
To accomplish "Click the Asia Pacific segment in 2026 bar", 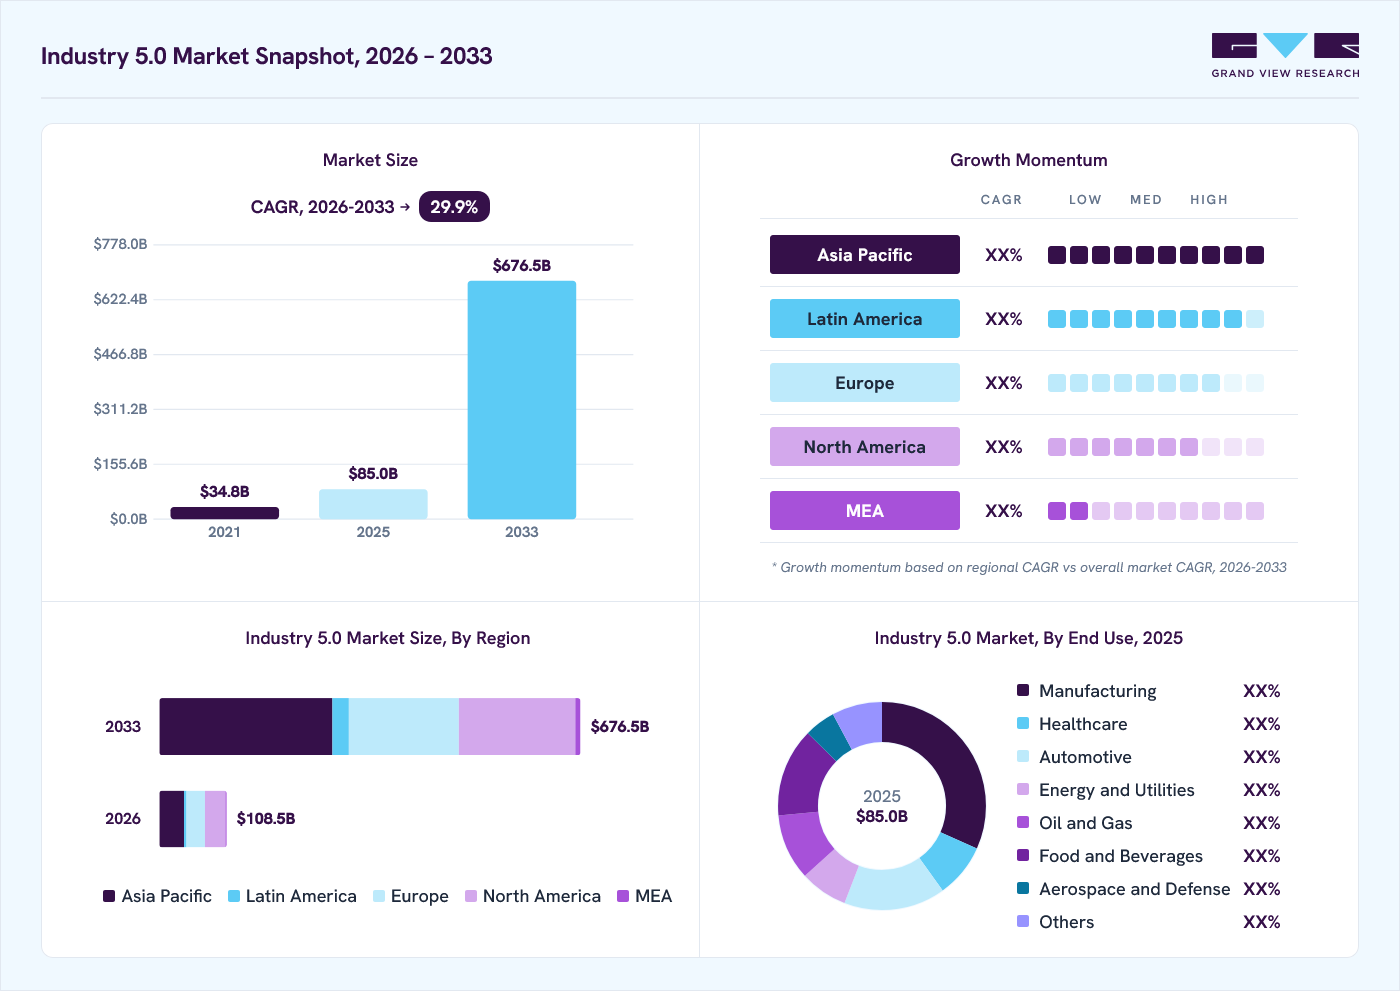I will 172,819.
